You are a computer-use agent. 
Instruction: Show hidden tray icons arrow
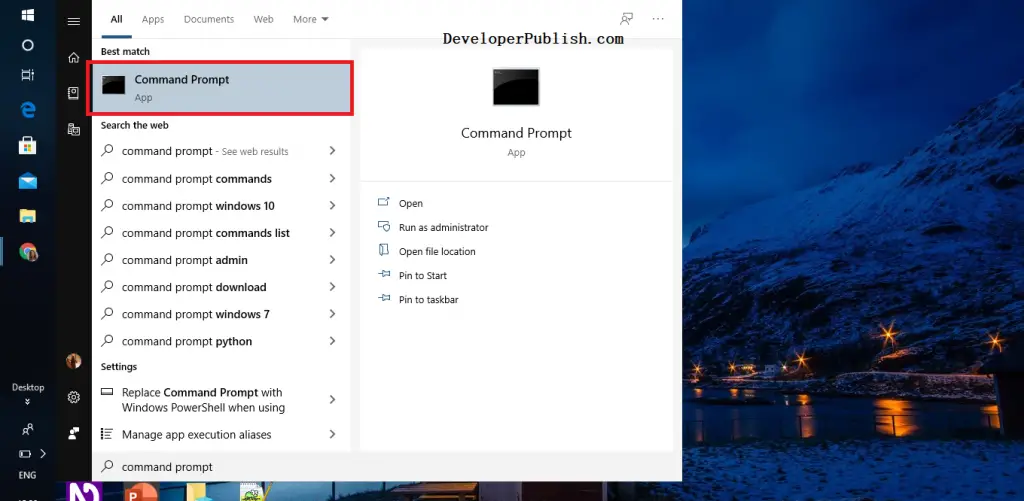[x=43, y=453]
